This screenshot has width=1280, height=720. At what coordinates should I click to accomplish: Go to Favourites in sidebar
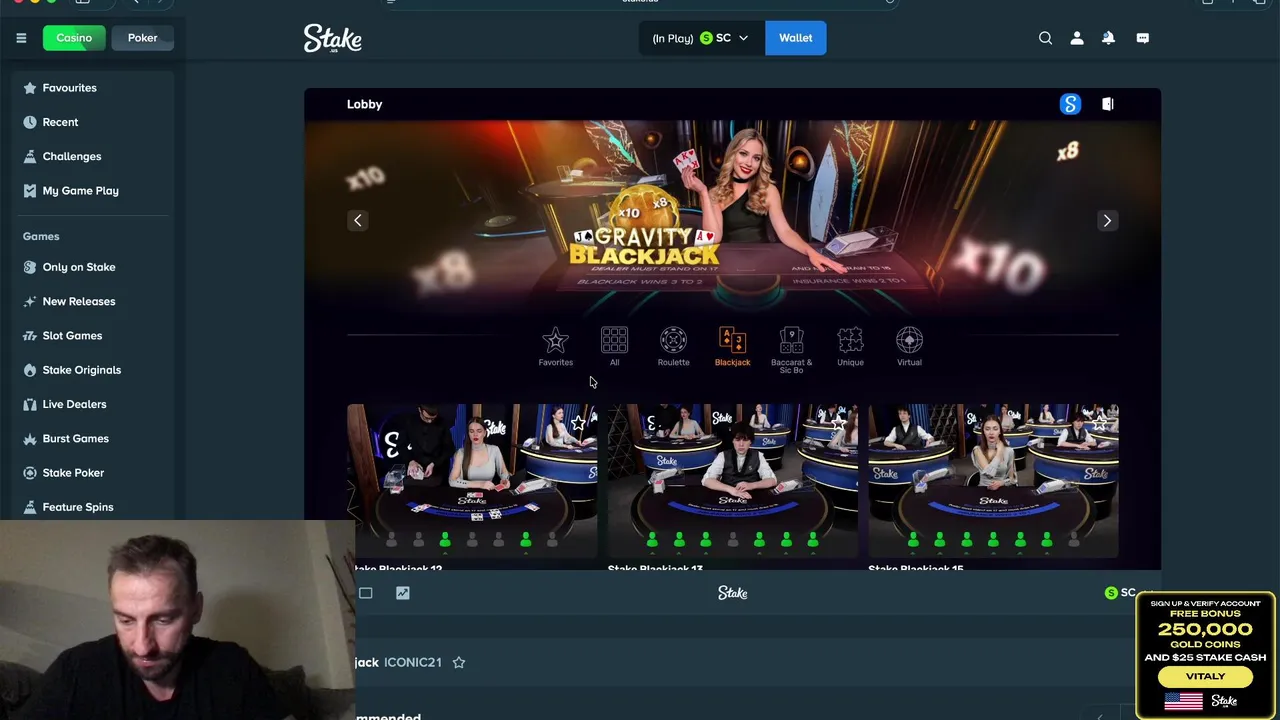point(92,88)
